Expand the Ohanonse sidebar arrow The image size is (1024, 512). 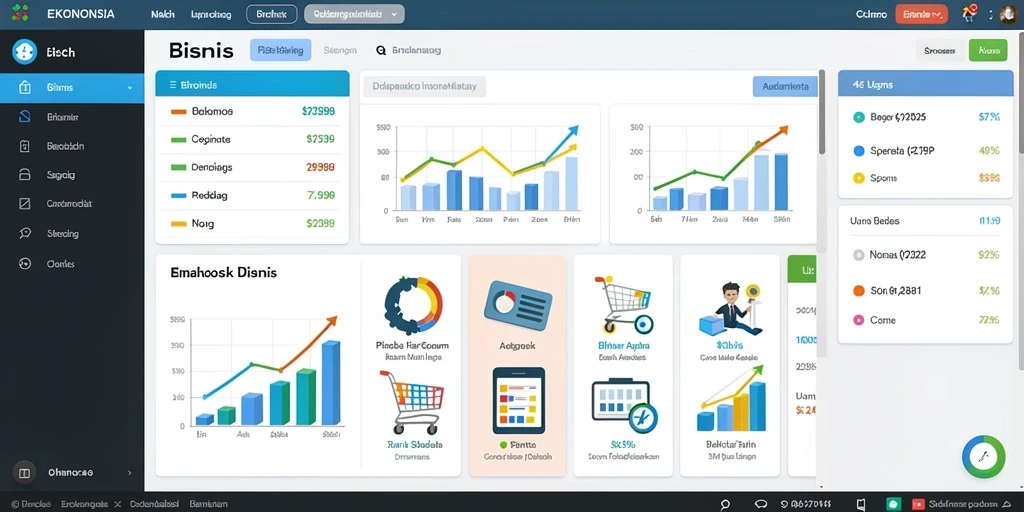click(129, 472)
